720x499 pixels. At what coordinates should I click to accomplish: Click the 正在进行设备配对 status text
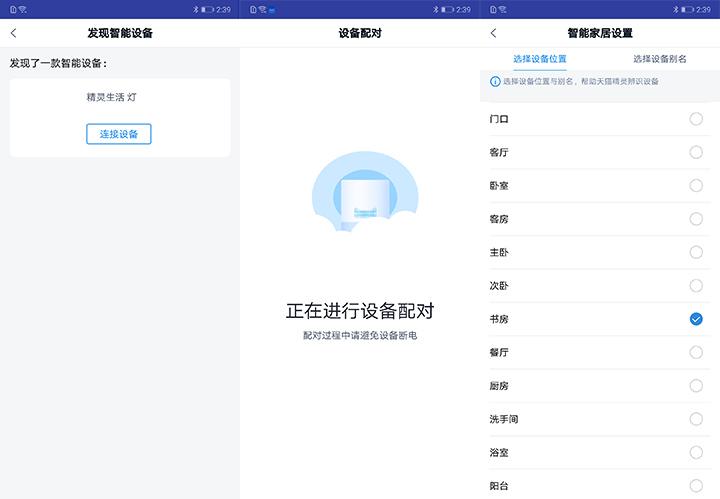360,311
